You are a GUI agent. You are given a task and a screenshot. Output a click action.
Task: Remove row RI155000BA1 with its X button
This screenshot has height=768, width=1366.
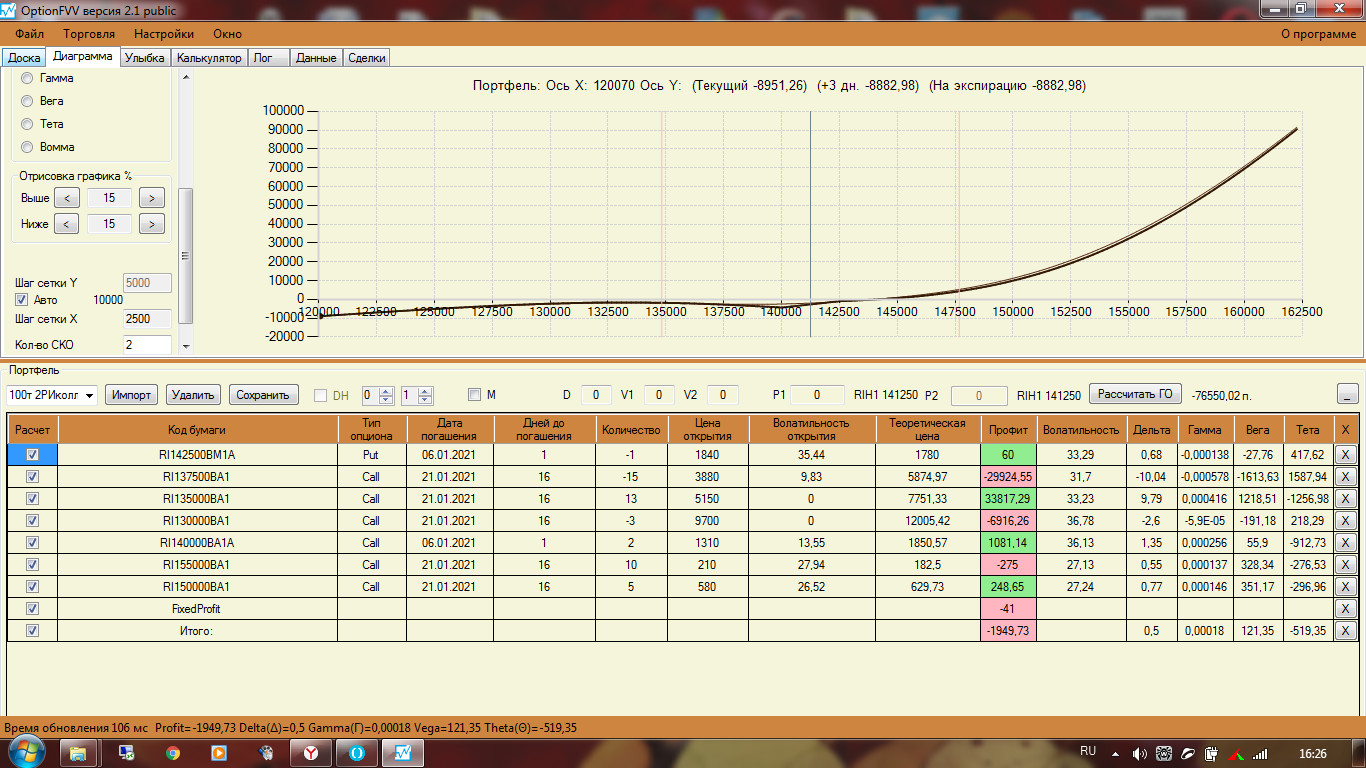point(1345,564)
